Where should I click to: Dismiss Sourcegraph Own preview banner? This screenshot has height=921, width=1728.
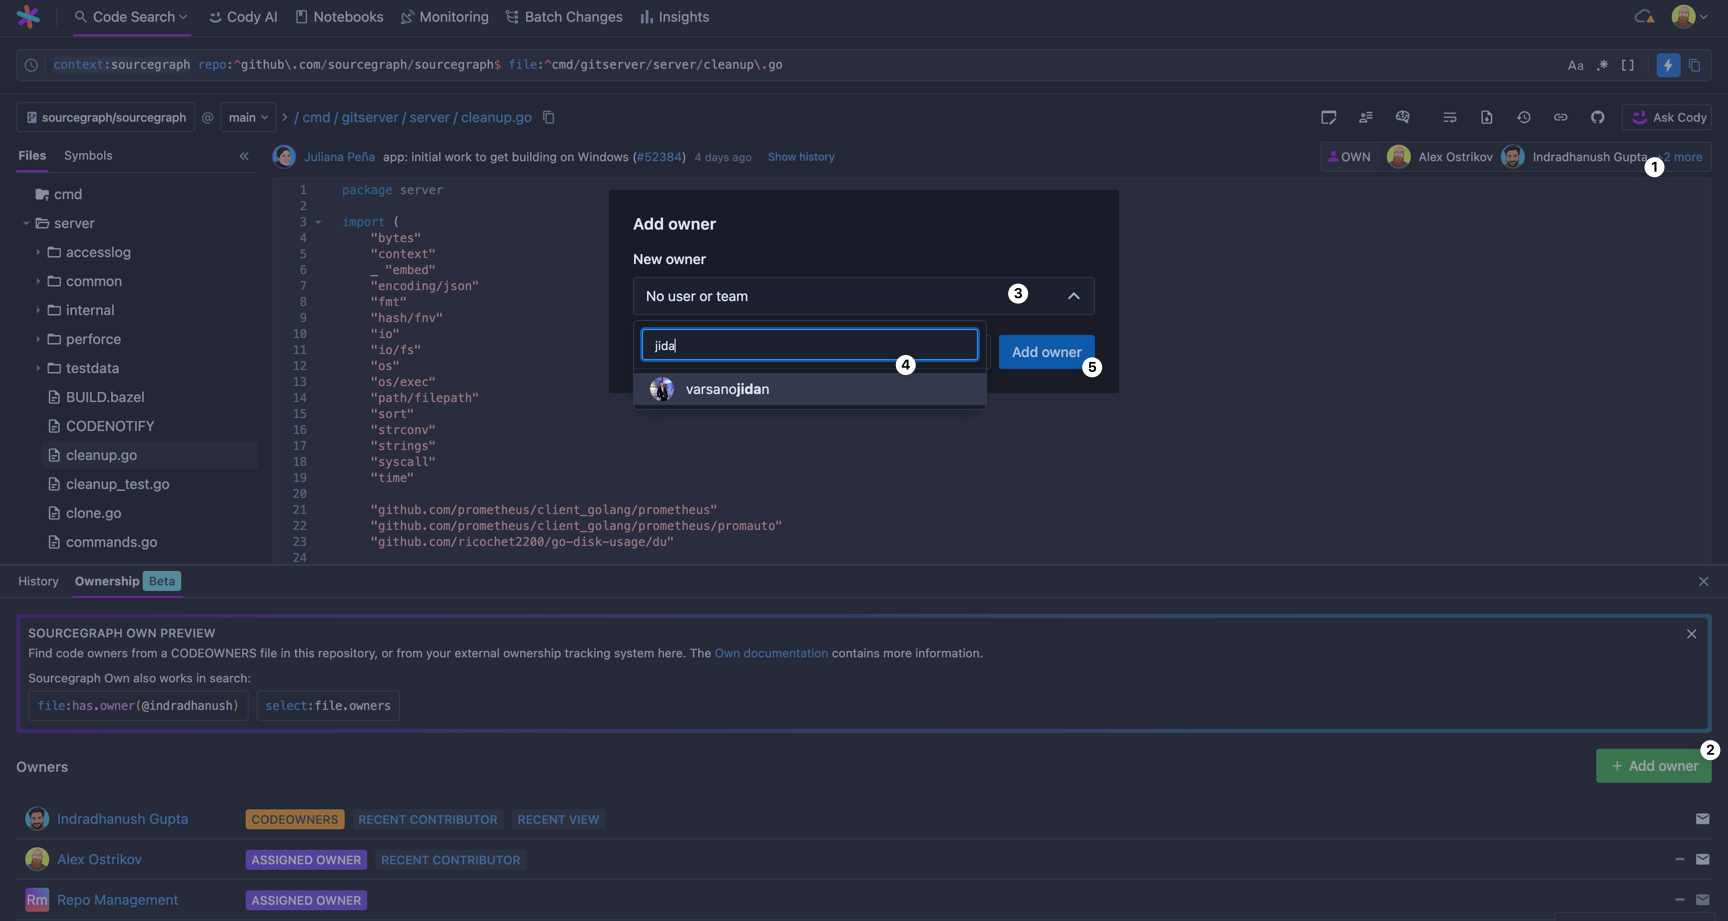pos(1692,634)
